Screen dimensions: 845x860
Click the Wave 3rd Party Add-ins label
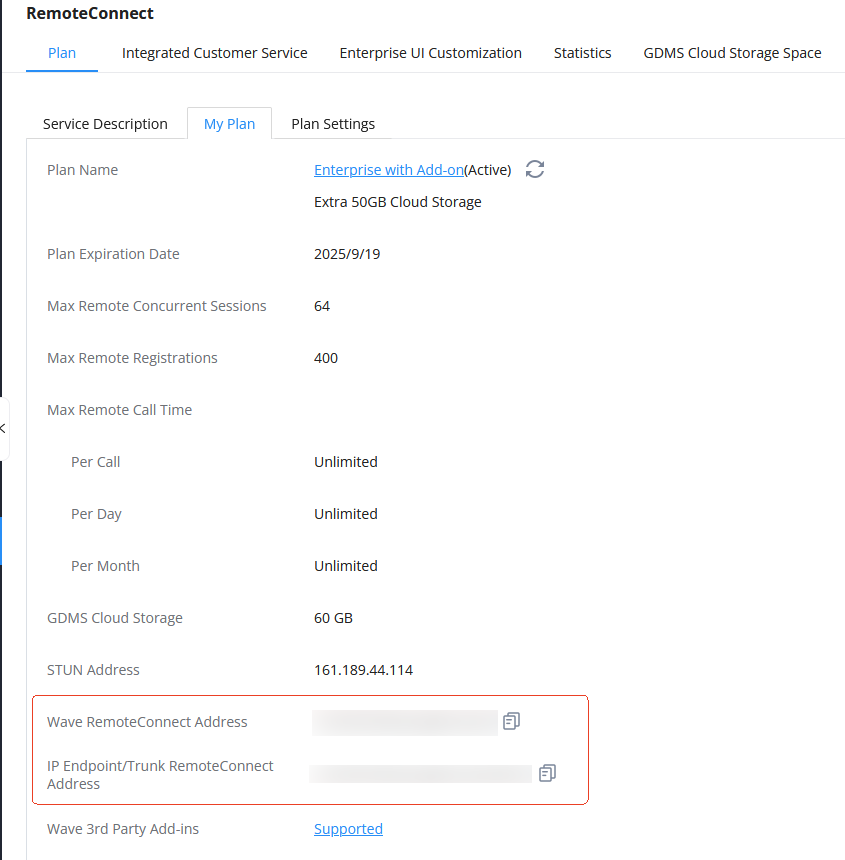123,829
